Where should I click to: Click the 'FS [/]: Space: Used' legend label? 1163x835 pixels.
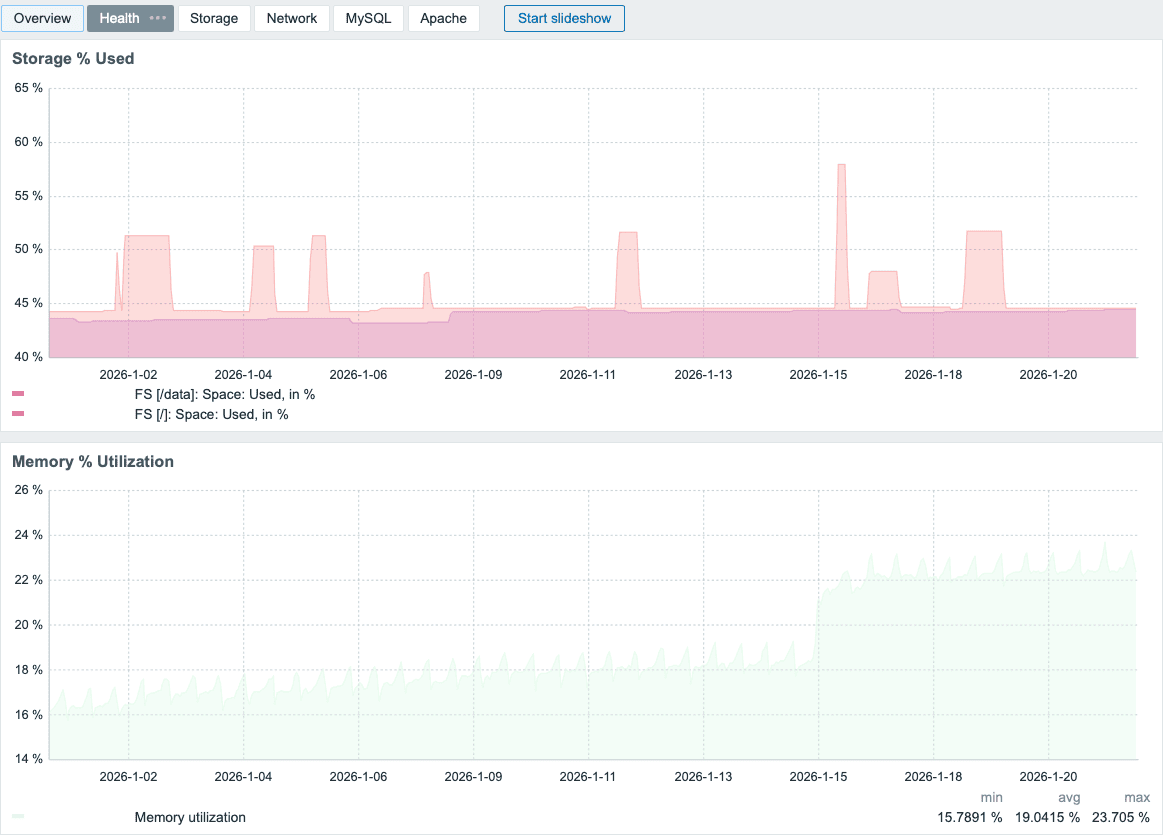pos(211,414)
